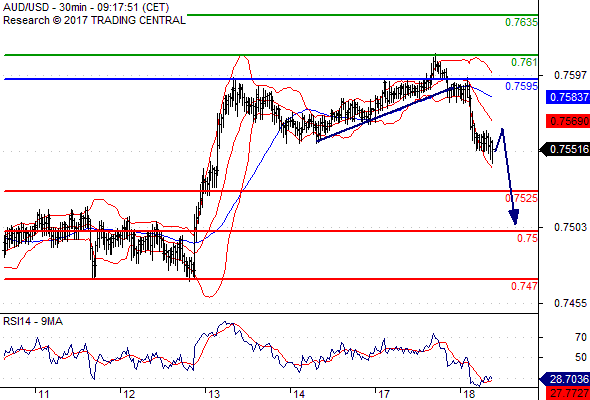590x400 pixels.
Task: Click date 18 on the time axis
Action: click(x=469, y=395)
